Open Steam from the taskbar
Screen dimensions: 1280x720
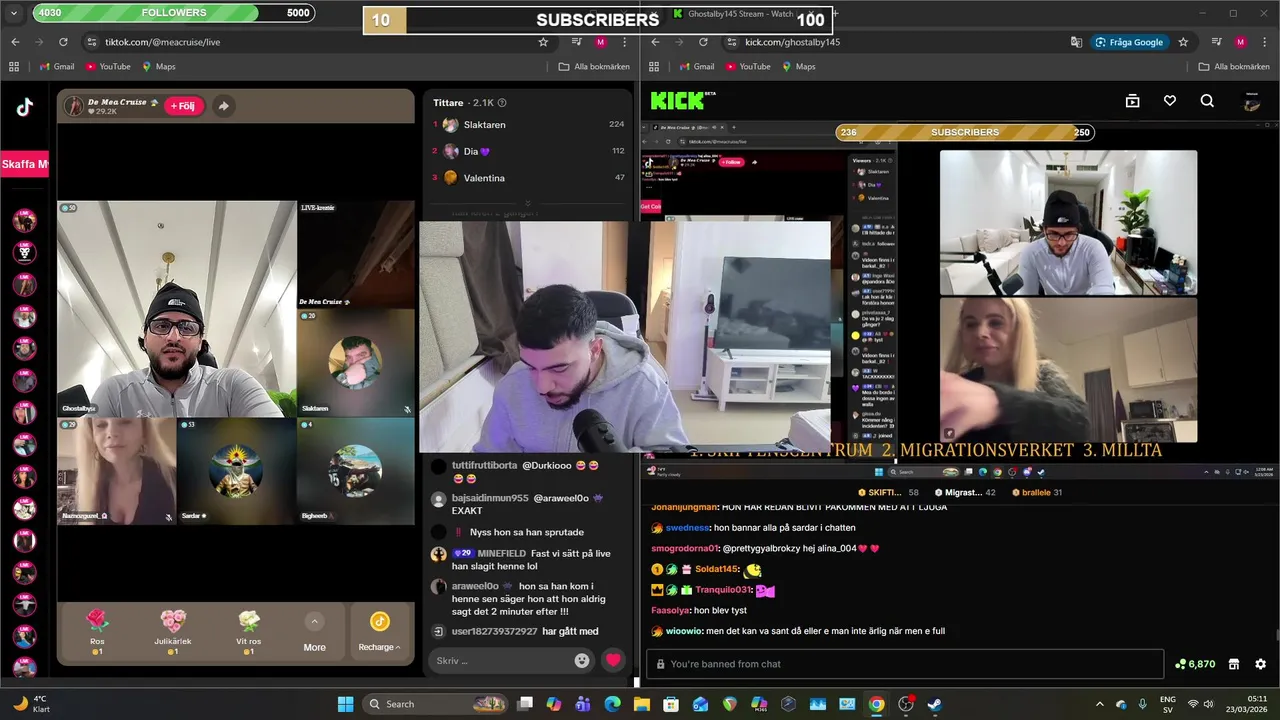(x=934, y=704)
